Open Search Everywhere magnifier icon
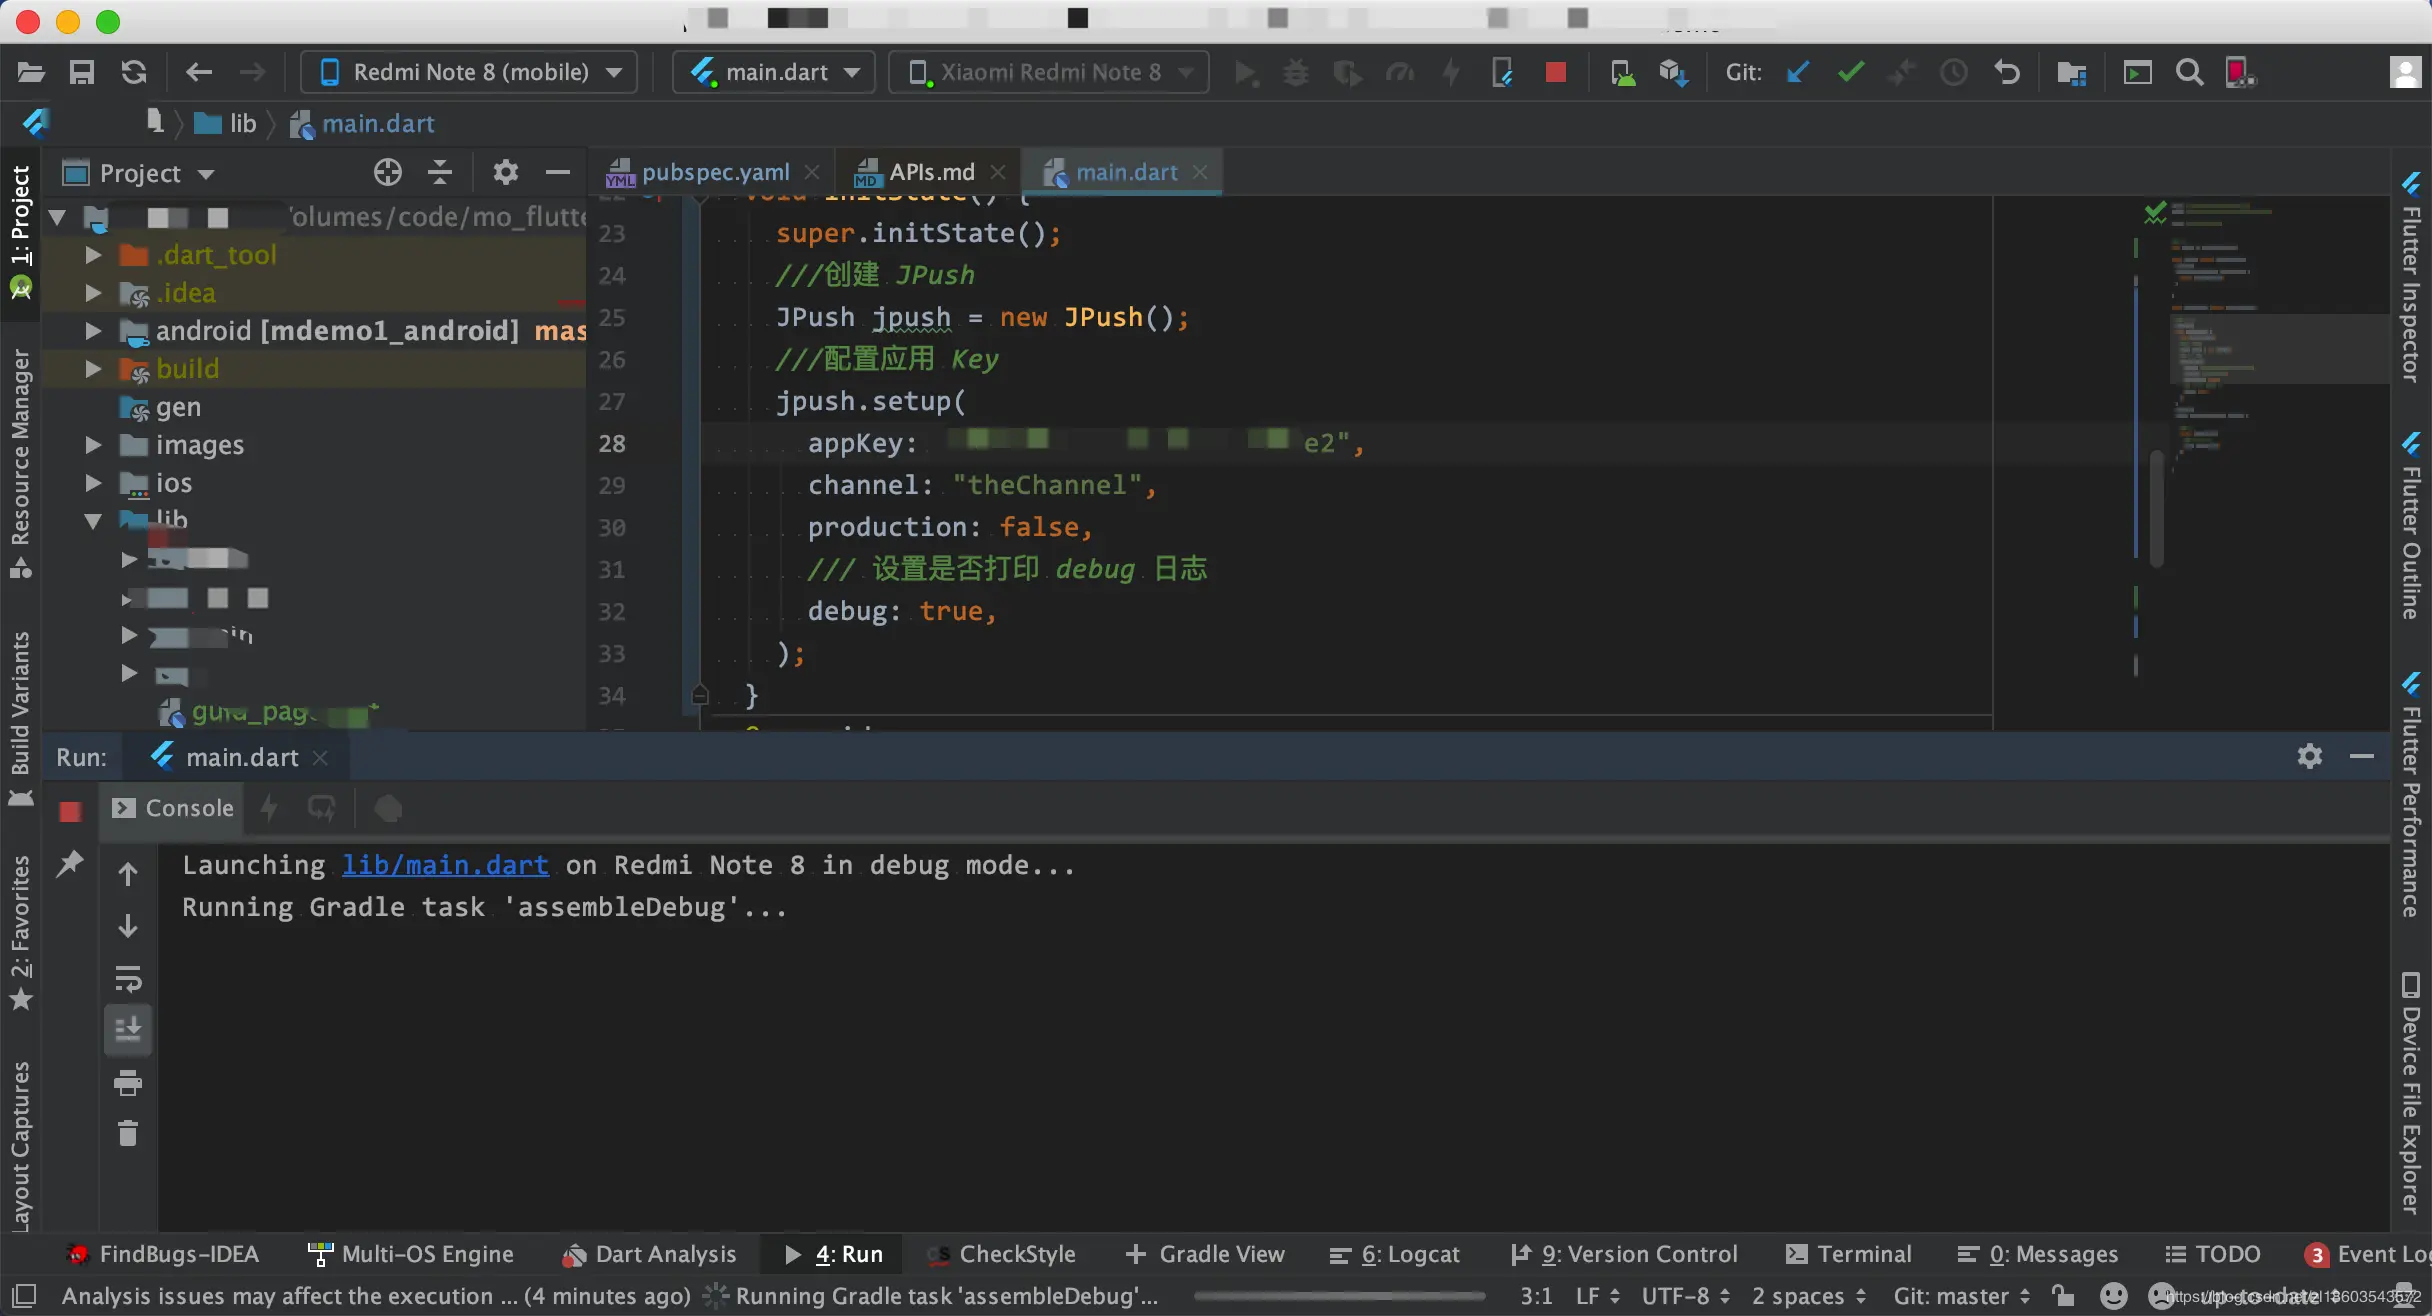The width and height of the screenshot is (2432, 1316). (2189, 72)
